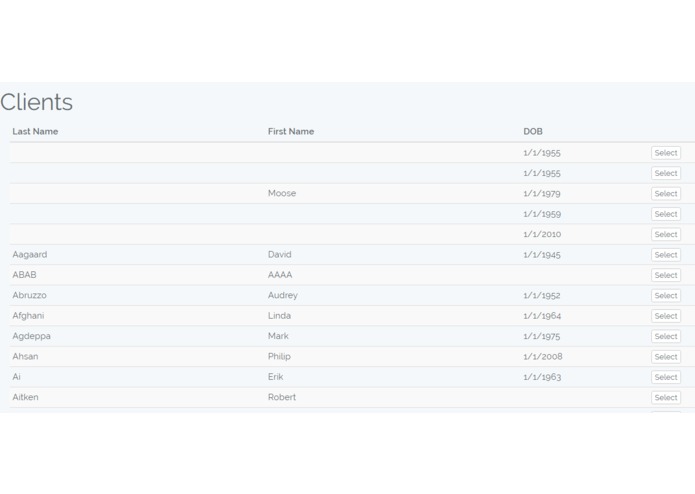
Task: Click the Ahsan last name cell
Action: pyautogui.click(x=25, y=357)
